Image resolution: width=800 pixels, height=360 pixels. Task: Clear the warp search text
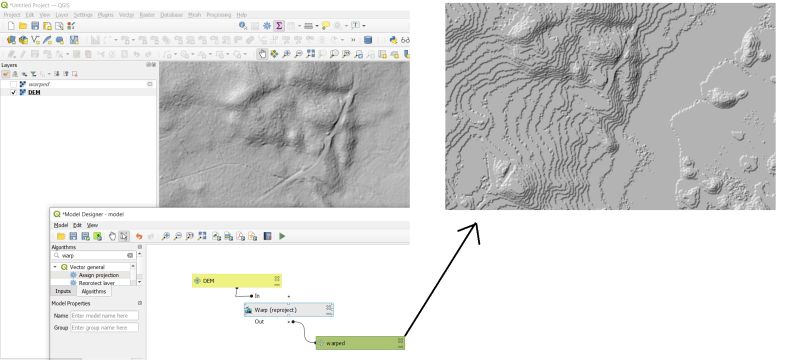(130, 255)
